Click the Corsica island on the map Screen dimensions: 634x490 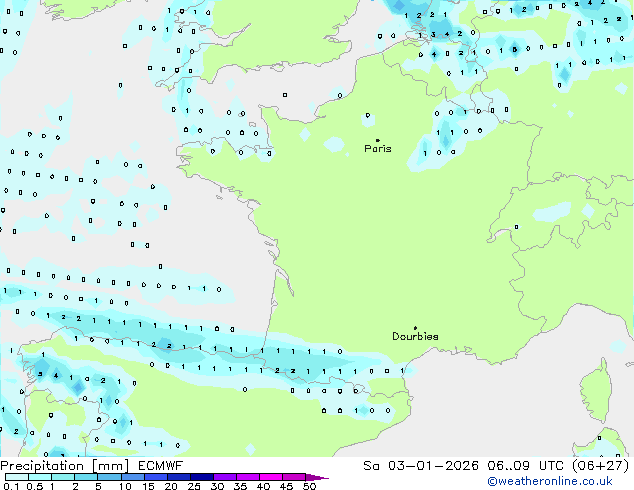point(597,391)
